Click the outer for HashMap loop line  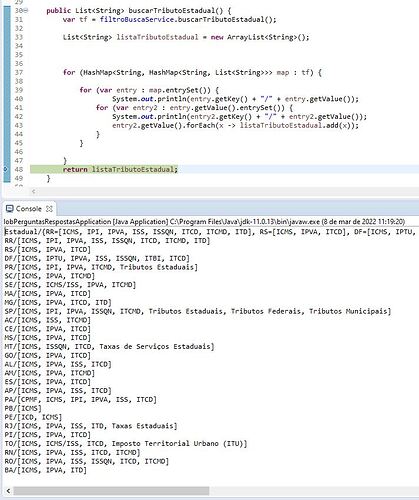192,72
